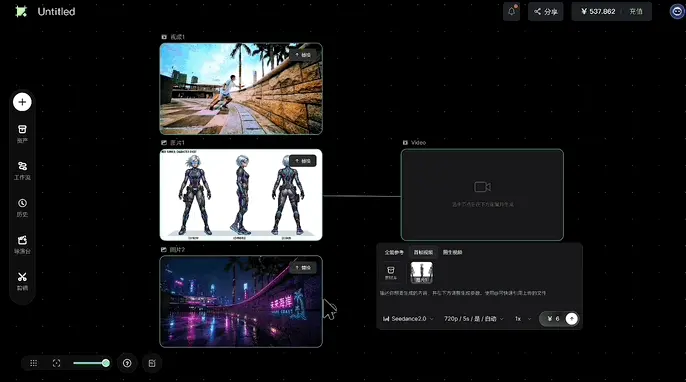Expand the 720p / 5s settings dropdown

[474, 319]
